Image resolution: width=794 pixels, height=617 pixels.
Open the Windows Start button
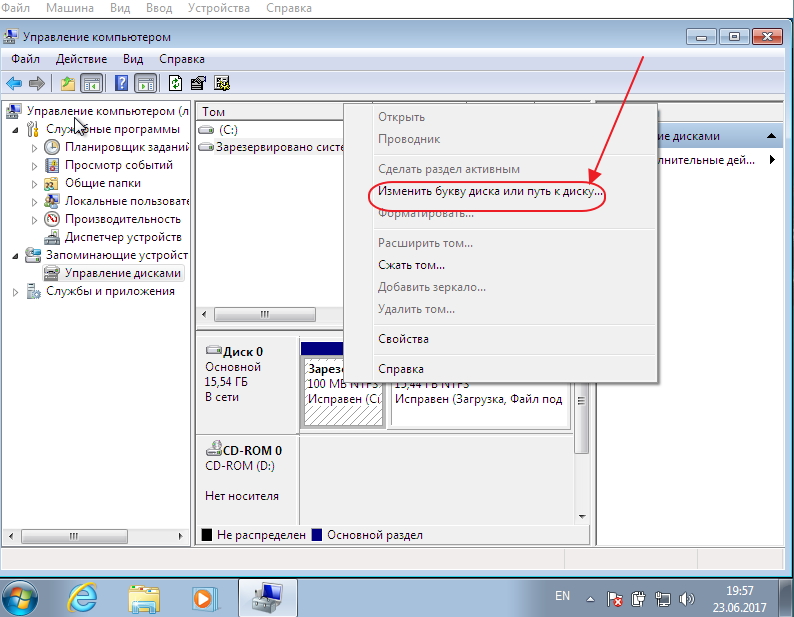(x=20, y=599)
